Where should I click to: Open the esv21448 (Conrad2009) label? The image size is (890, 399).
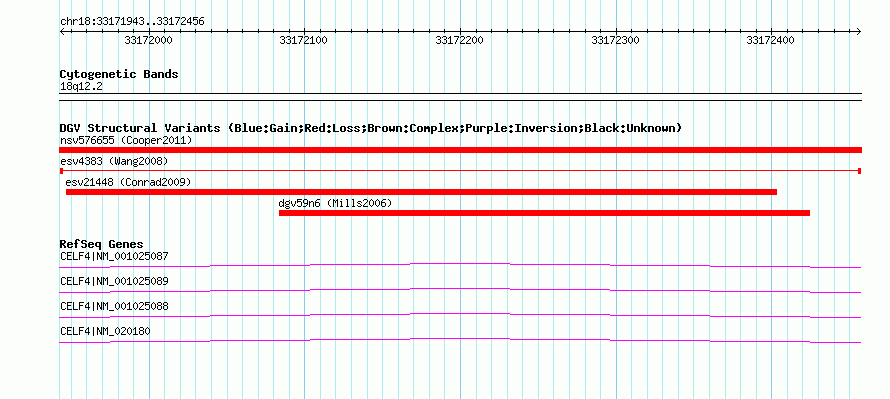(128, 182)
